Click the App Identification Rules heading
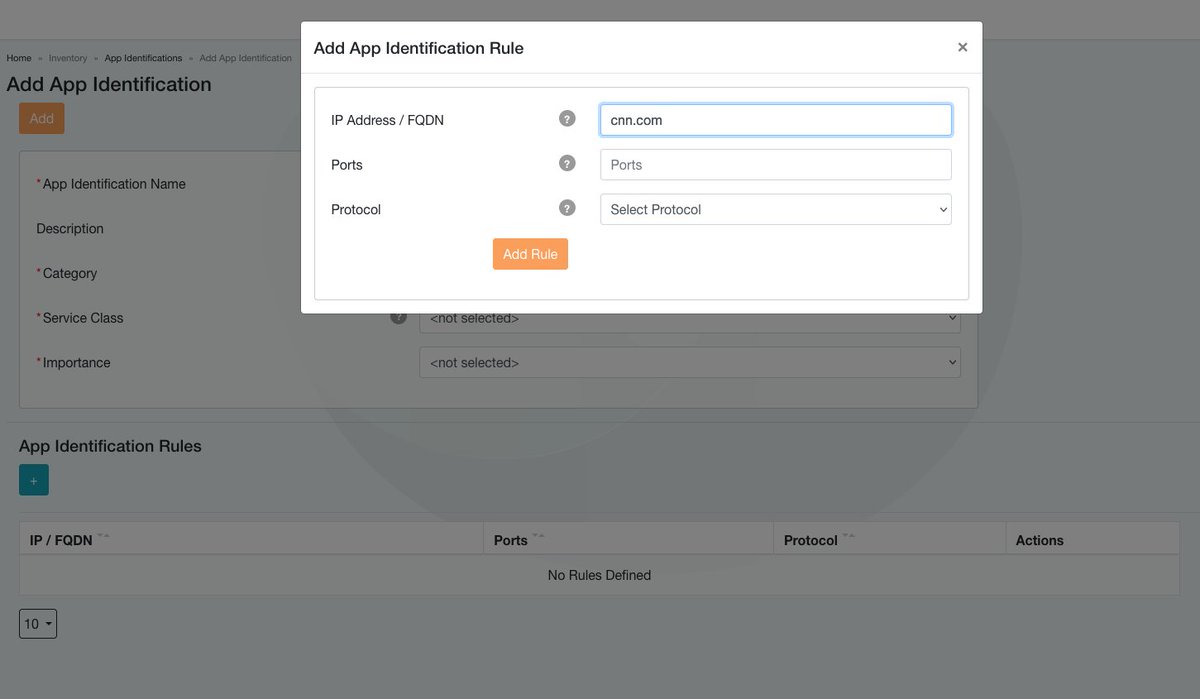Image resolution: width=1200 pixels, height=699 pixels. click(x=110, y=446)
